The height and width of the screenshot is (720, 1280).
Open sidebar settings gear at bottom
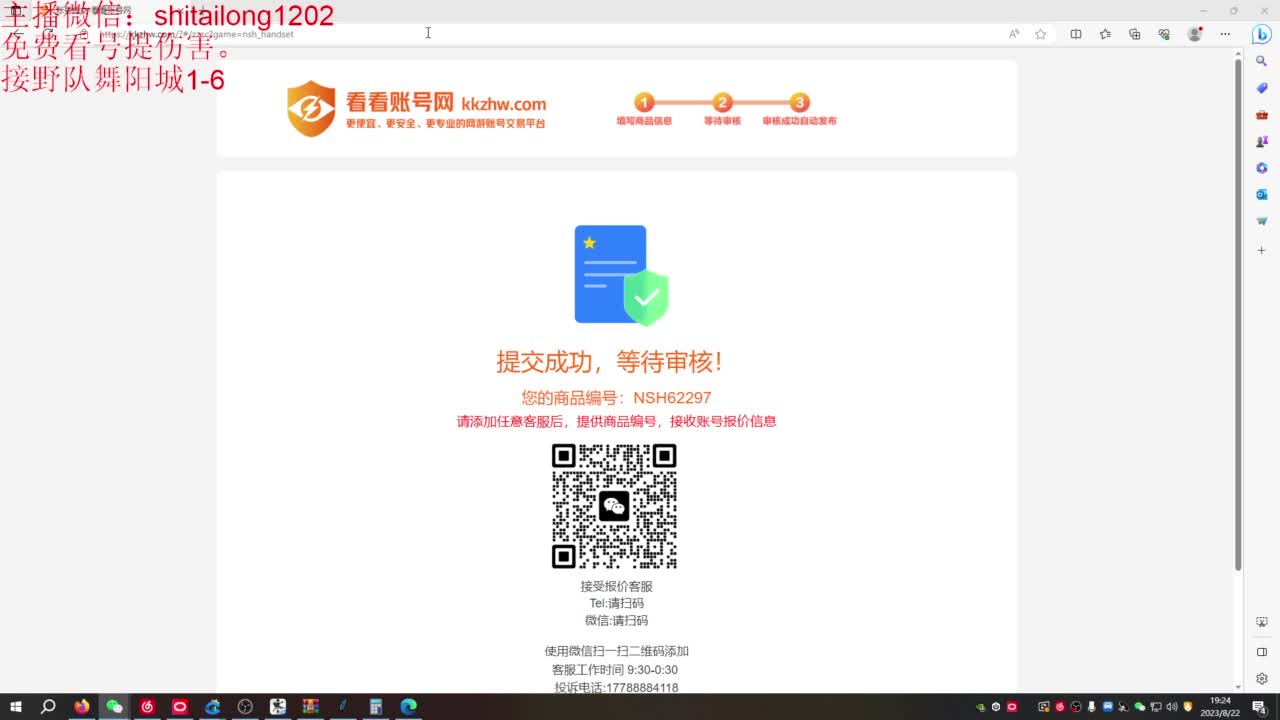pyautogui.click(x=1262, y=679)
